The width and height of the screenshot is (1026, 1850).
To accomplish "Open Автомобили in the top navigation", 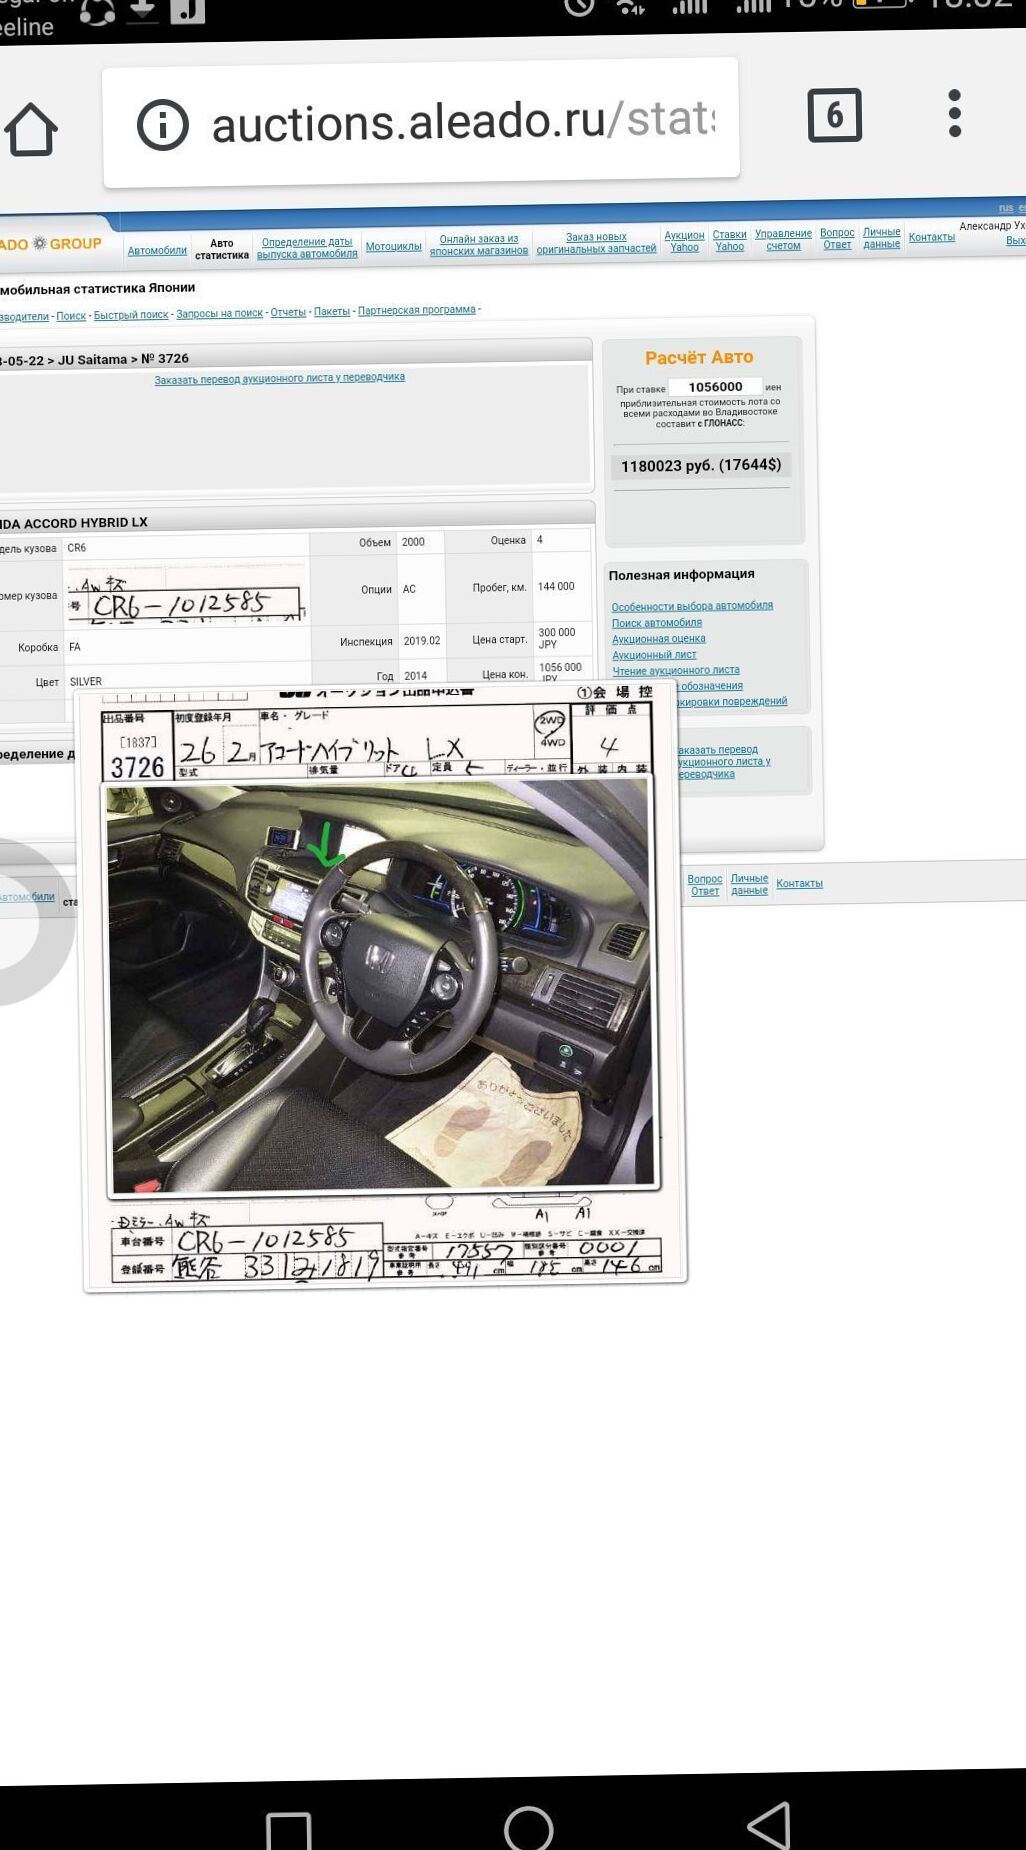I will [157, 250].
